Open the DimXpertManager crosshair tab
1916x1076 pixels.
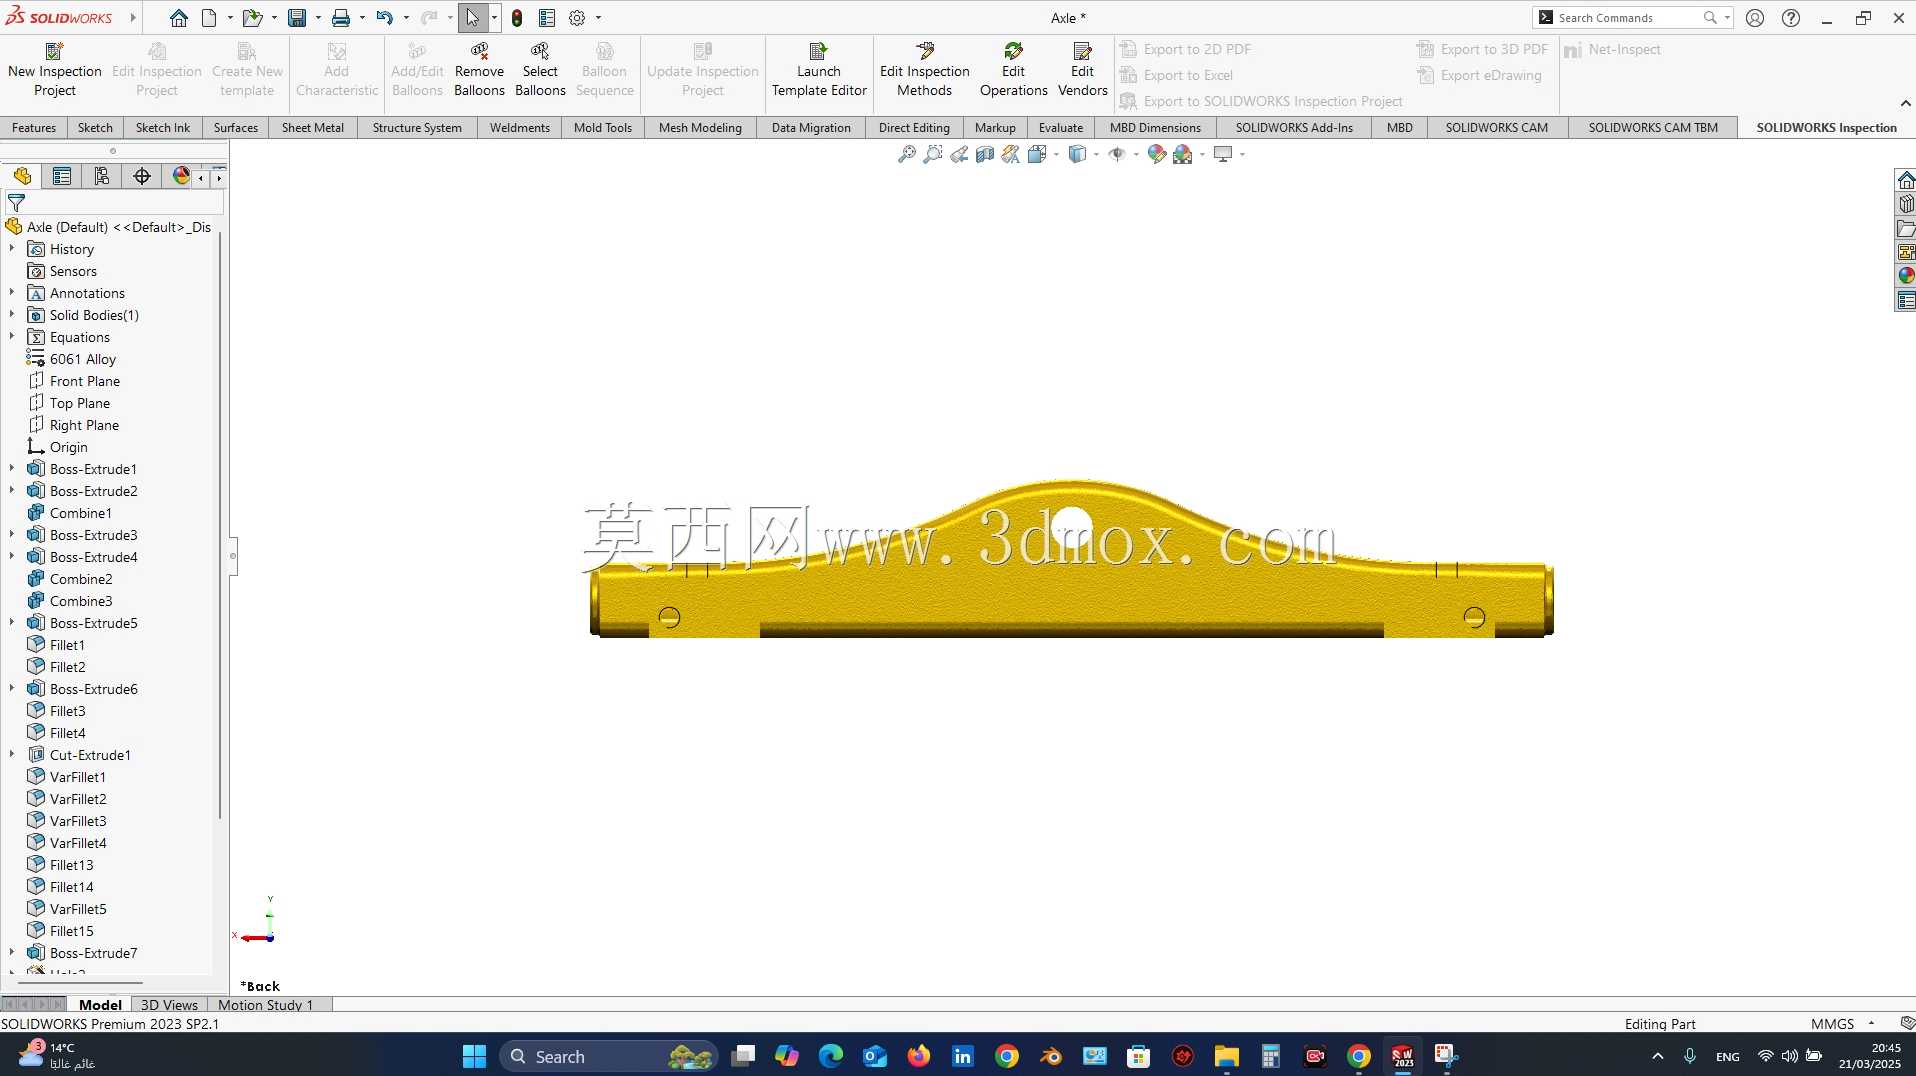pos(142,177)
